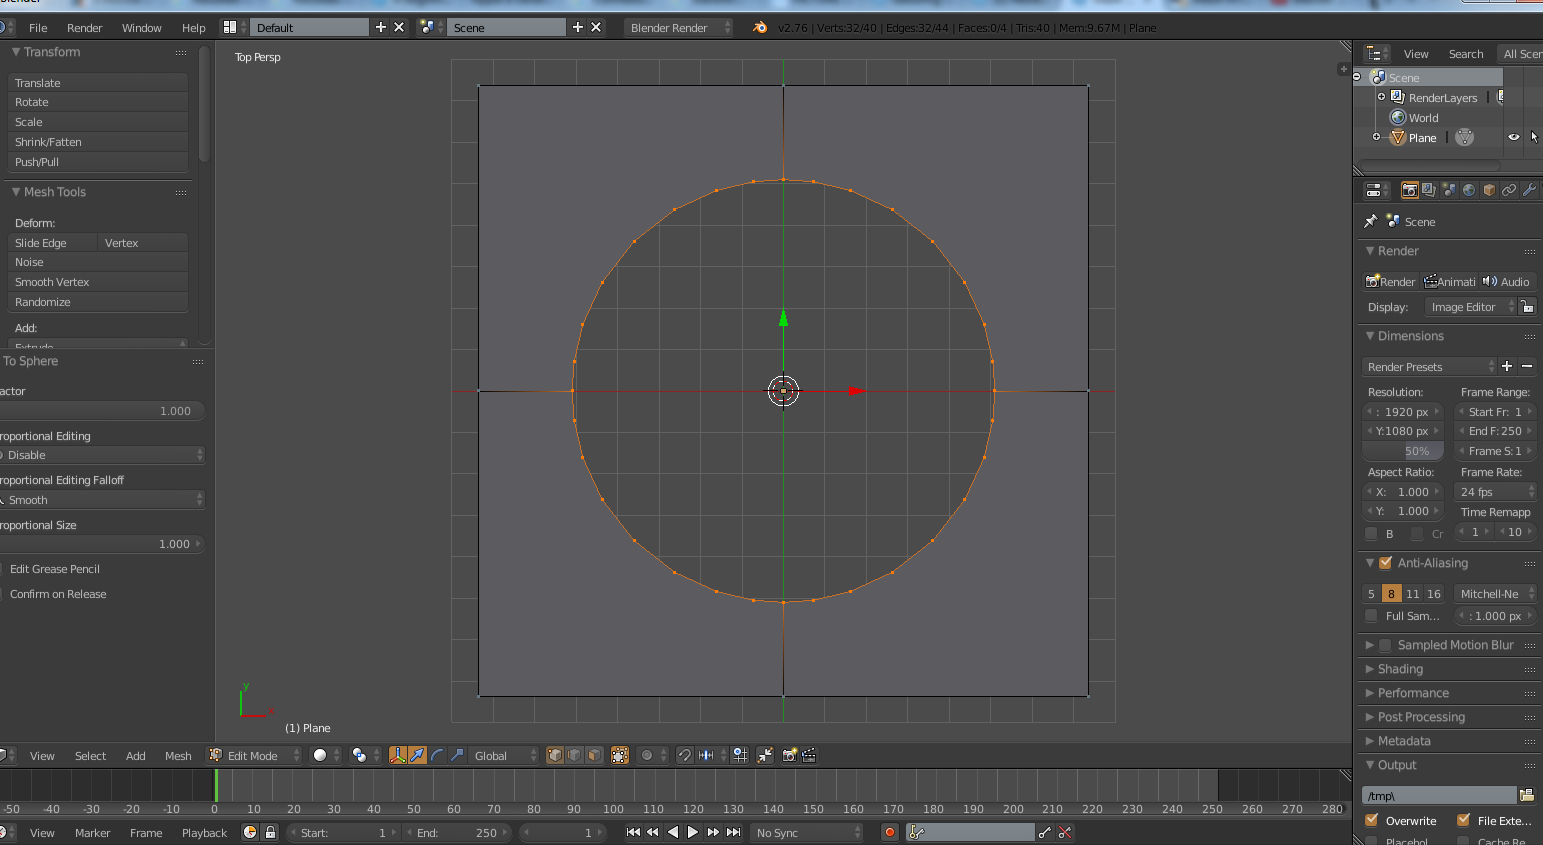Screen dimensions: 1543x845
Task: Open the Object properties tab cube icon
Action: tap(1489, 190)
